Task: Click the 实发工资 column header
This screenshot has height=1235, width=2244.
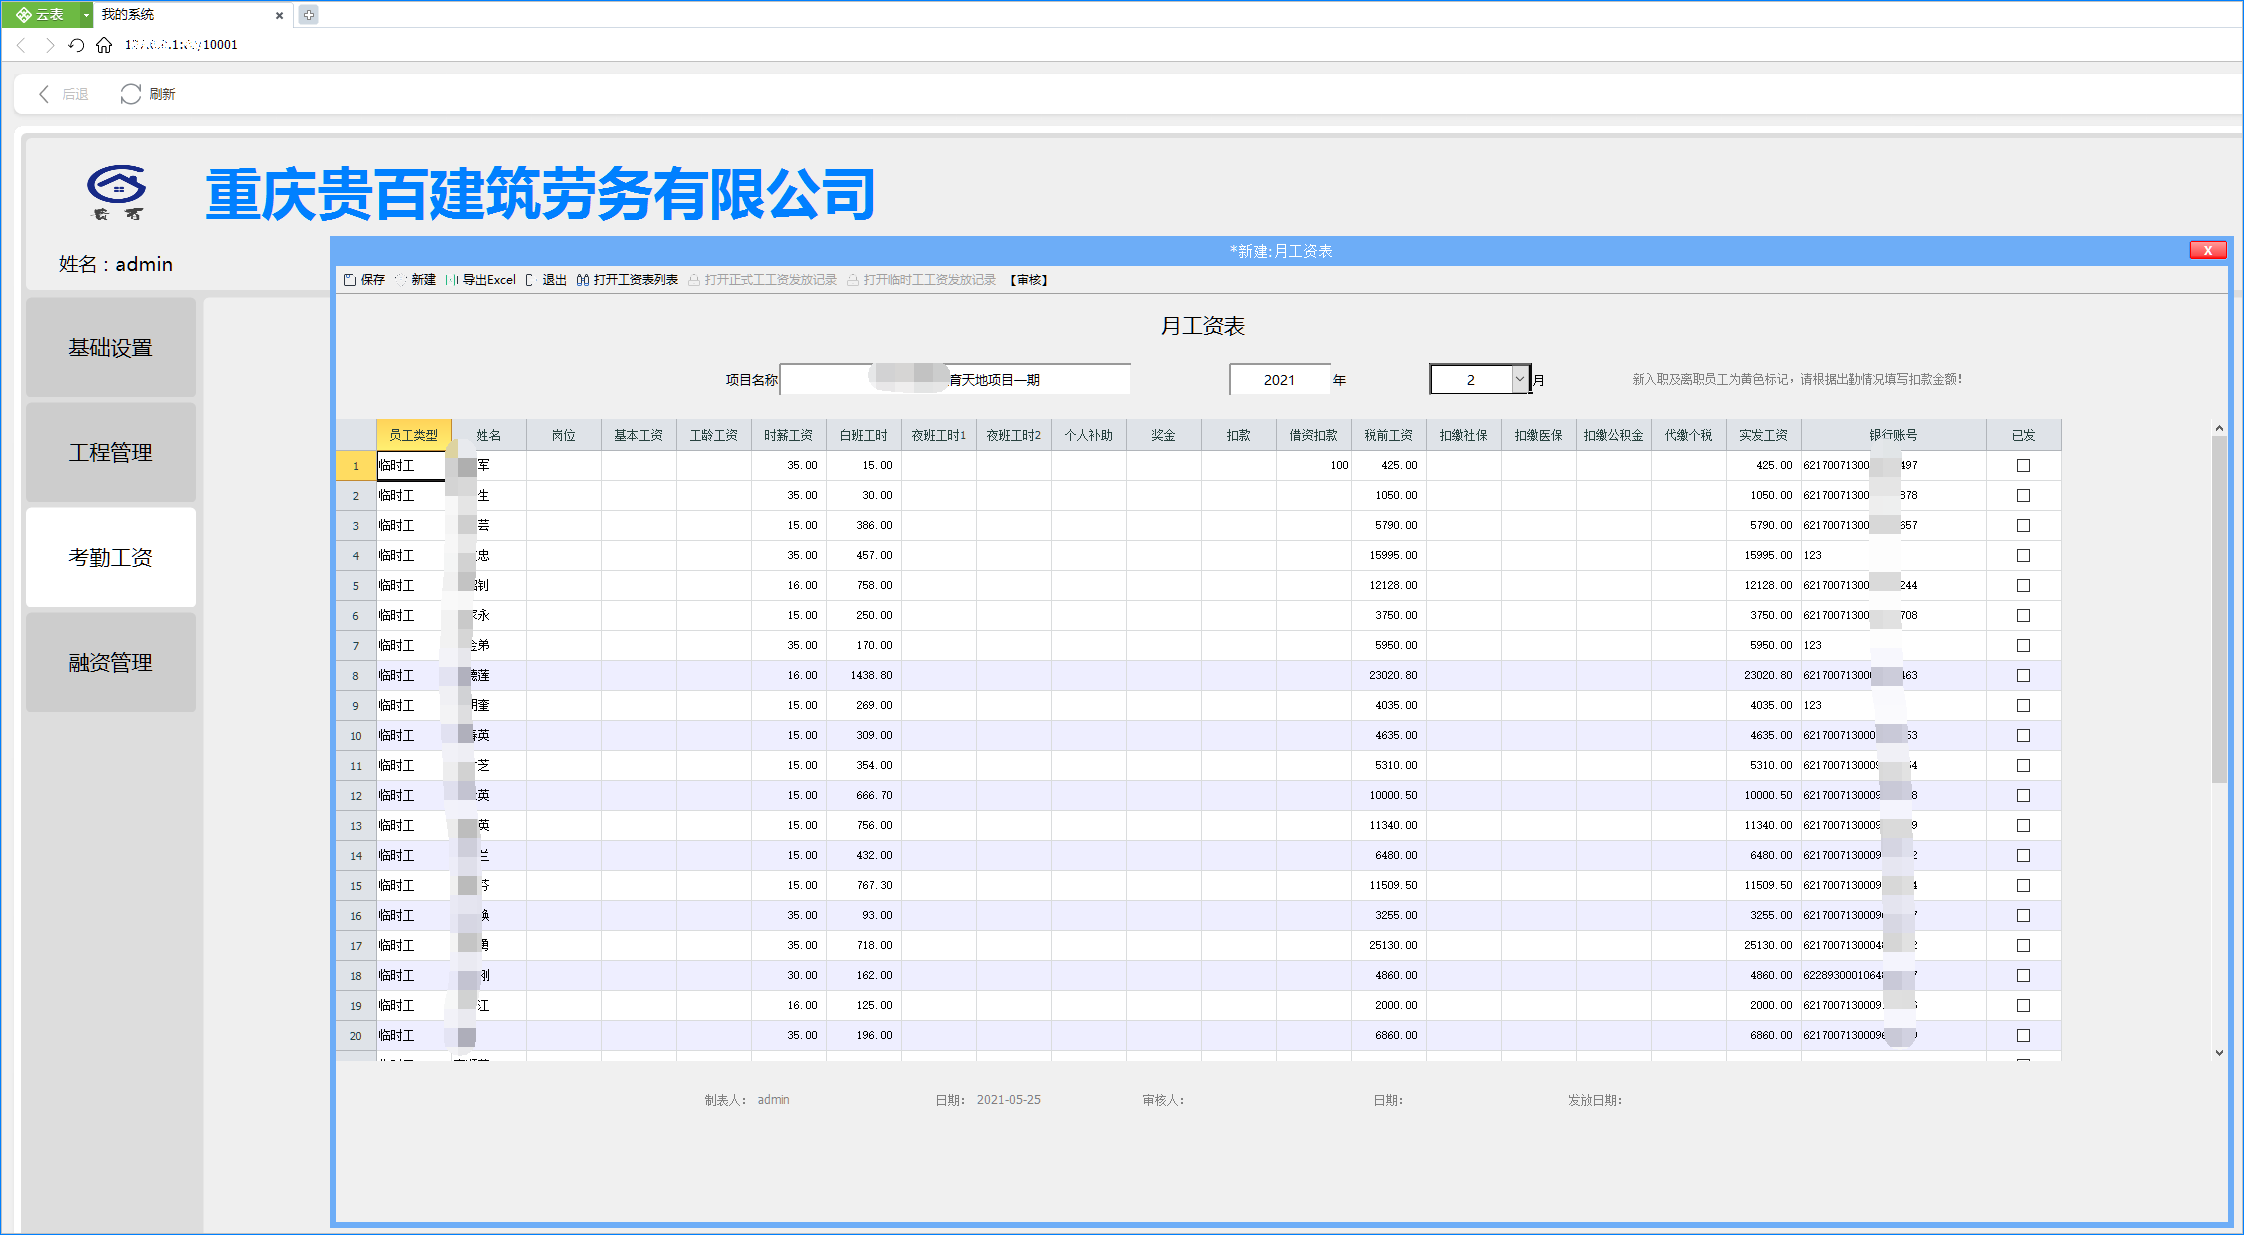Action: [1764, 435]
